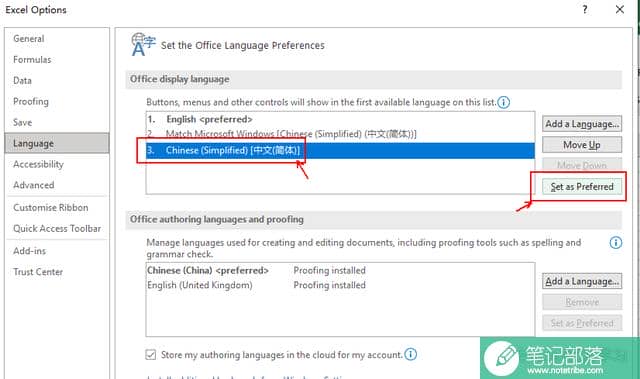This screenshot has height=379, width=640.
Task: Select Chinese (Simplified) display language row
Action: 340,150
